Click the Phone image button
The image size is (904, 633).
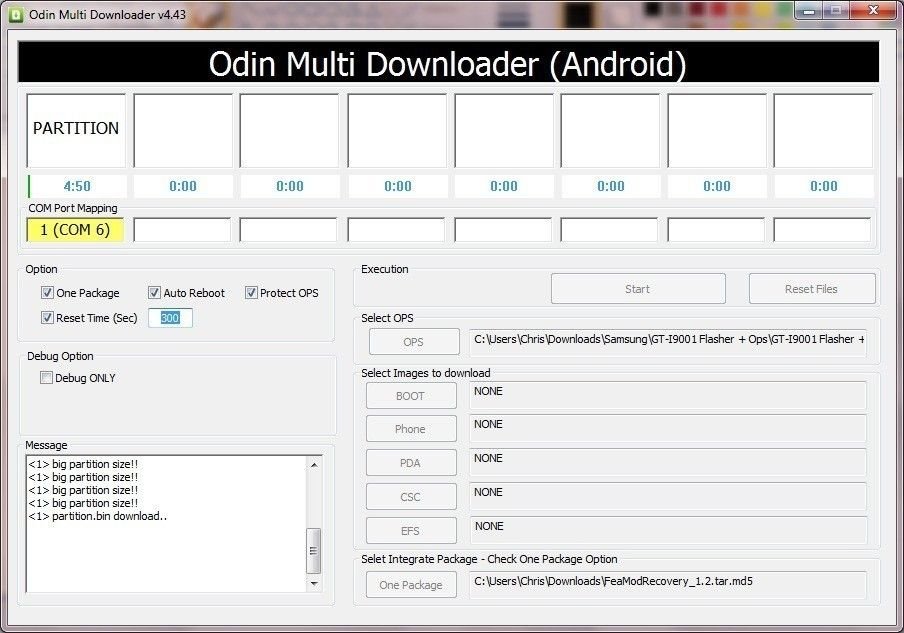pos(411,429)
